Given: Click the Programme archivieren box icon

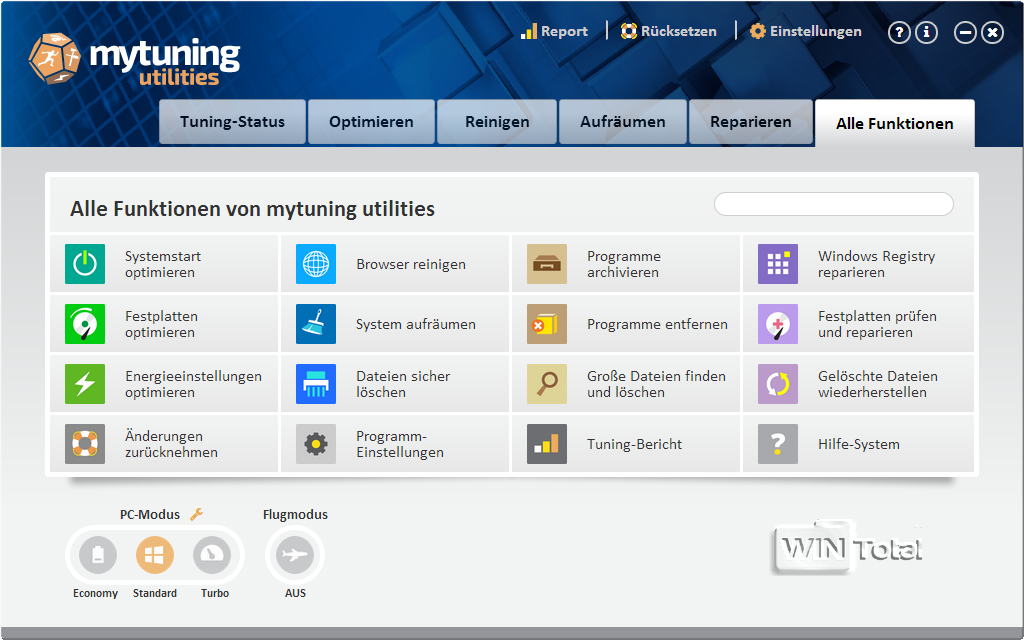Looking at the screenshot, I should (x=547, y=264).
